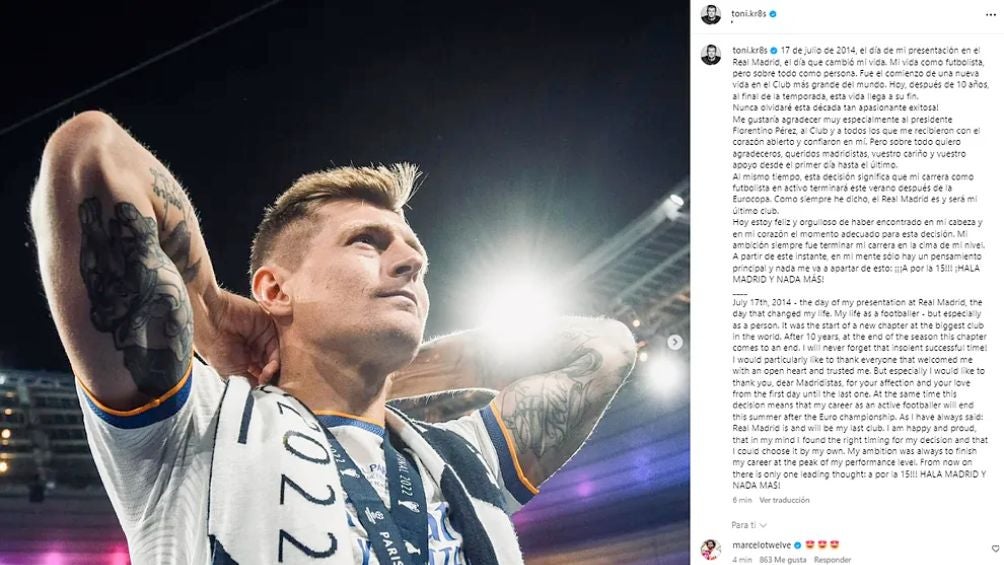Open marcelotwelve username link

click(761, 545)
